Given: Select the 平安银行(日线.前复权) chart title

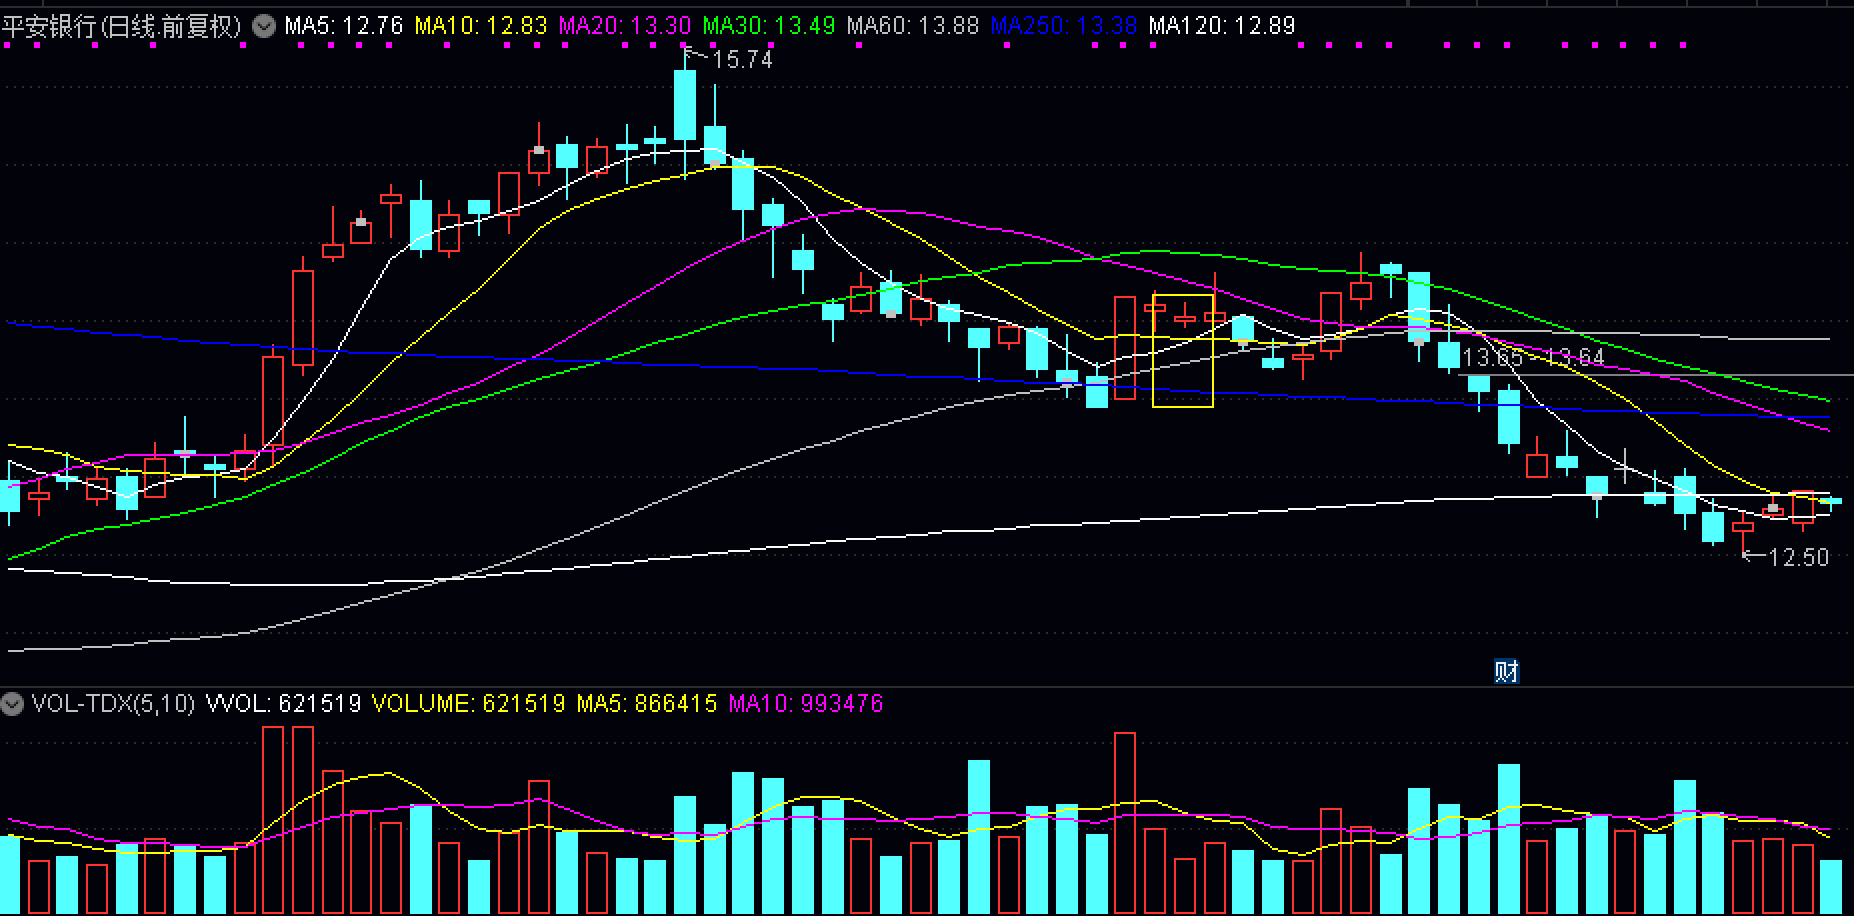Looking at the screenshot, I should [x=122, y=26].
